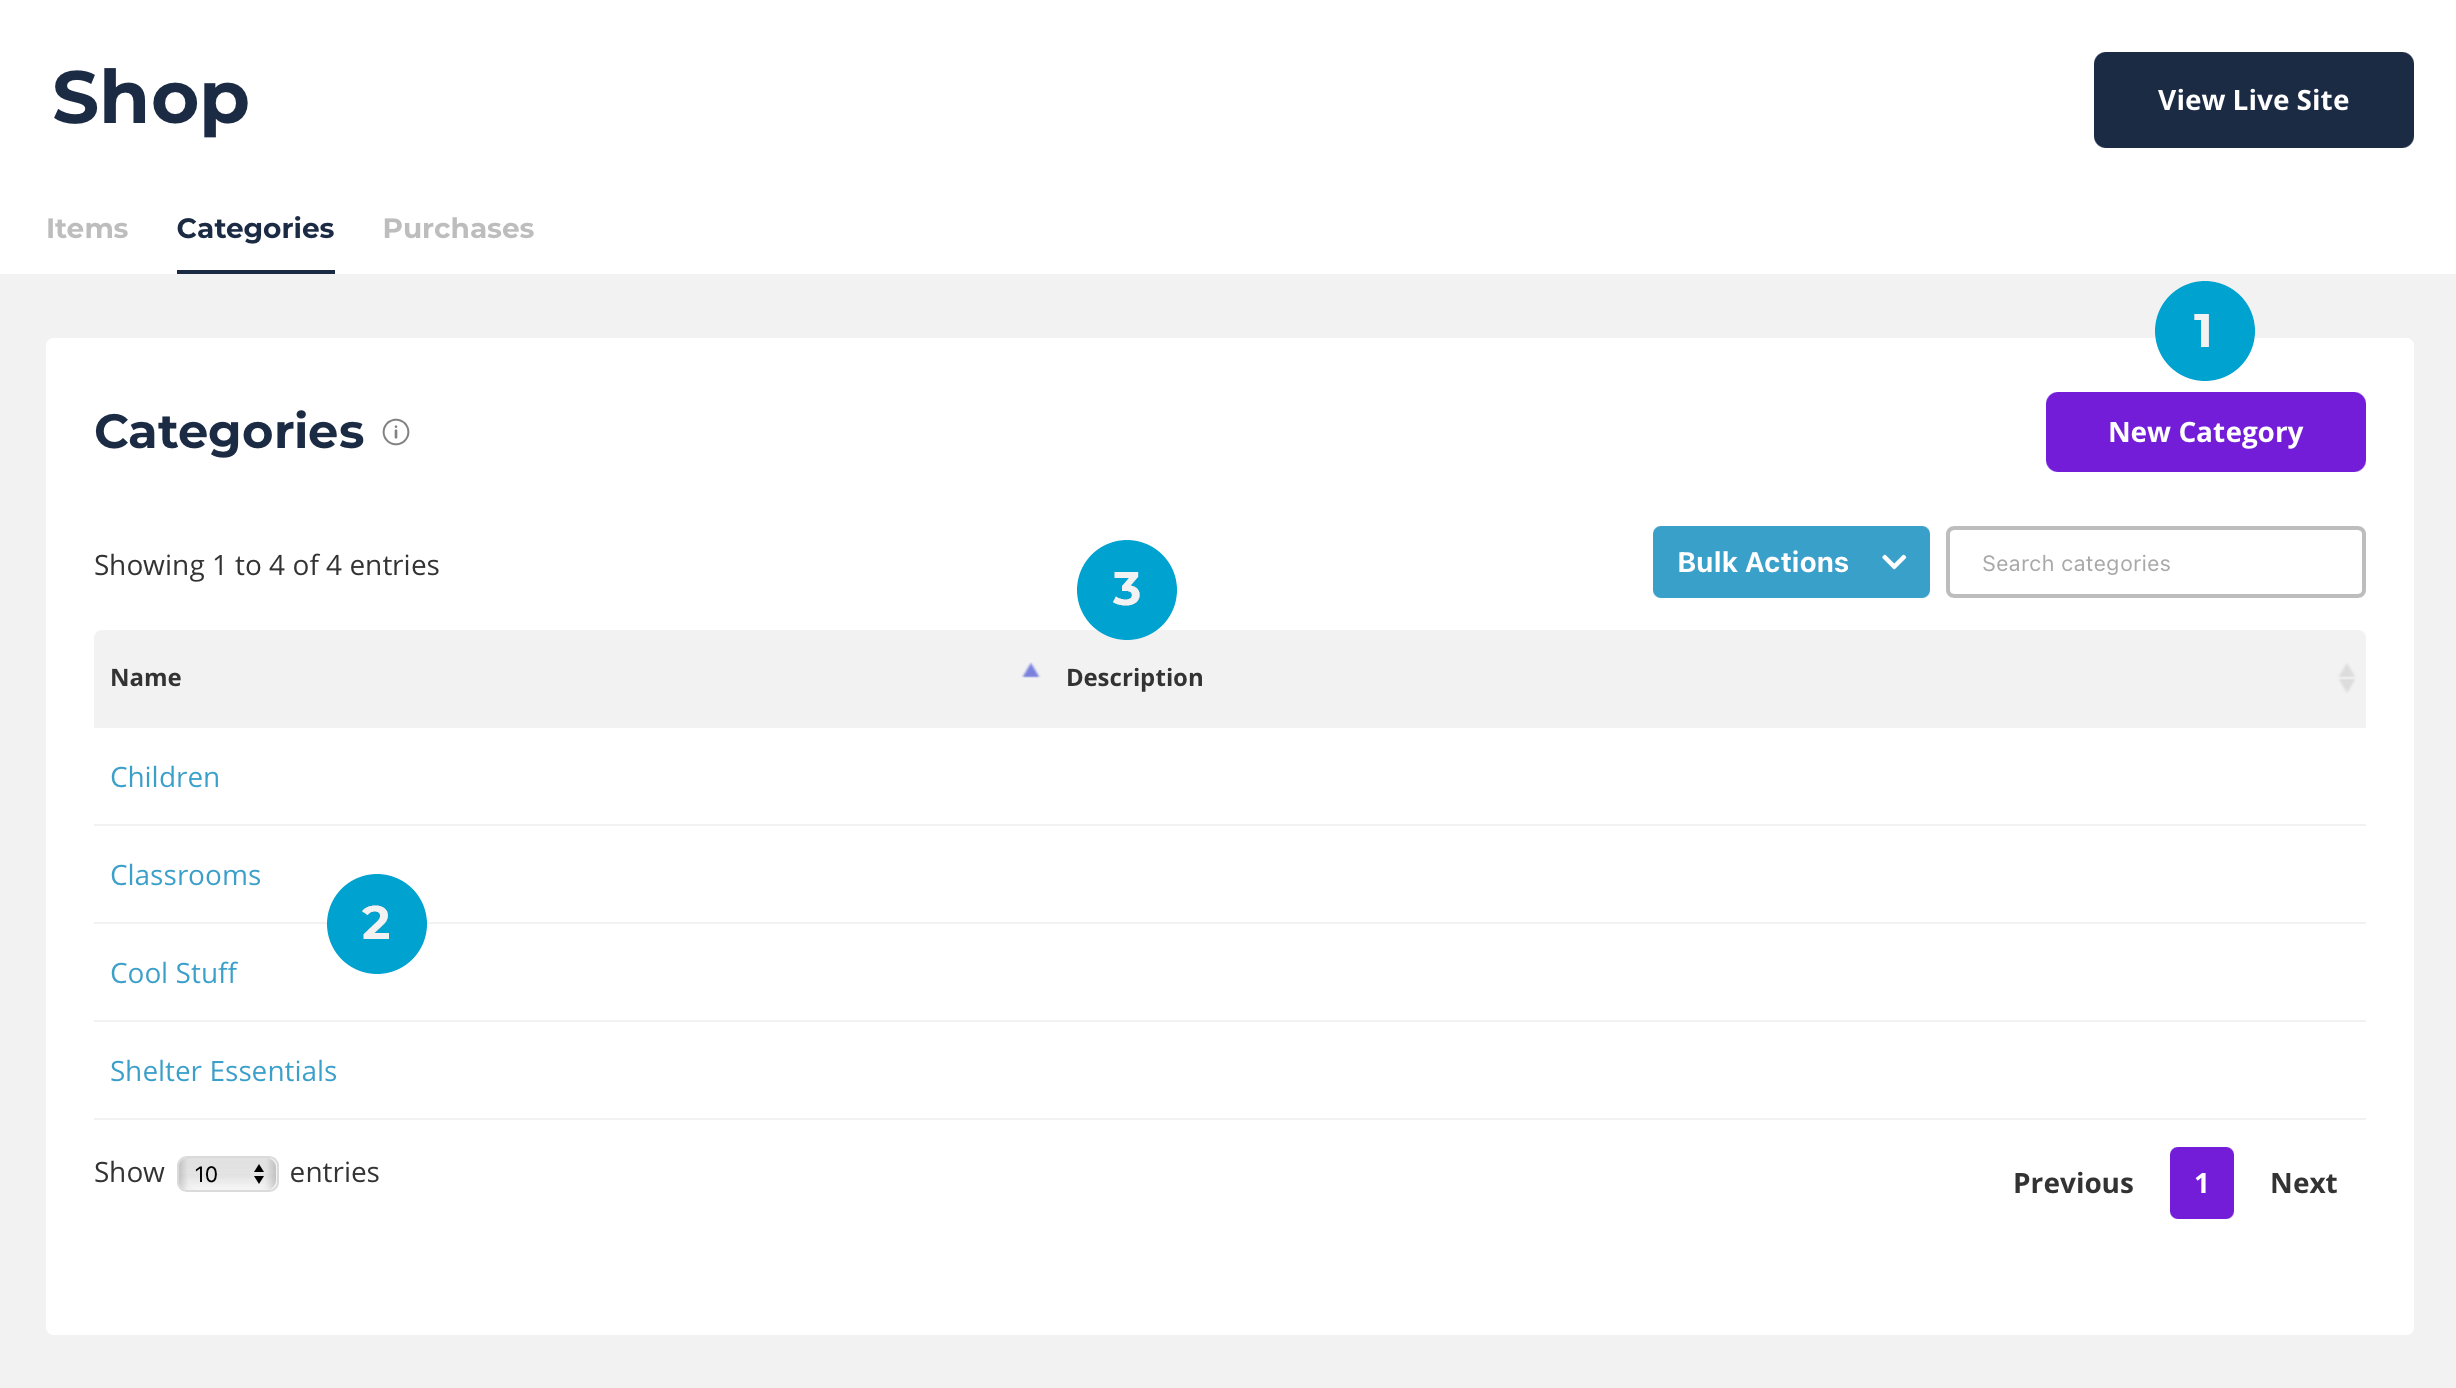Viewport: 2456px width, 1388px height.
Task: Click the Name column sort arrow
Action: point(1030,672)
